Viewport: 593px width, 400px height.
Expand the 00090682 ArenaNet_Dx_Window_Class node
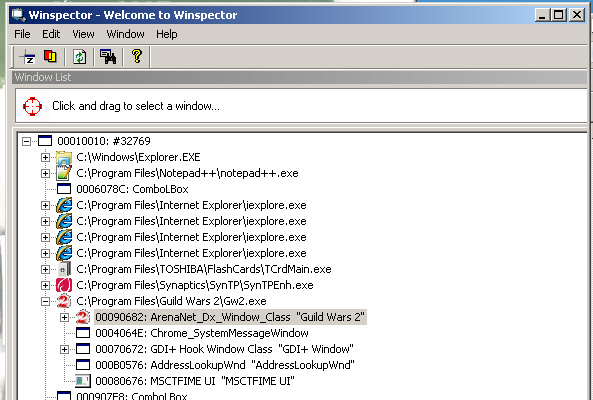[64, 317]
